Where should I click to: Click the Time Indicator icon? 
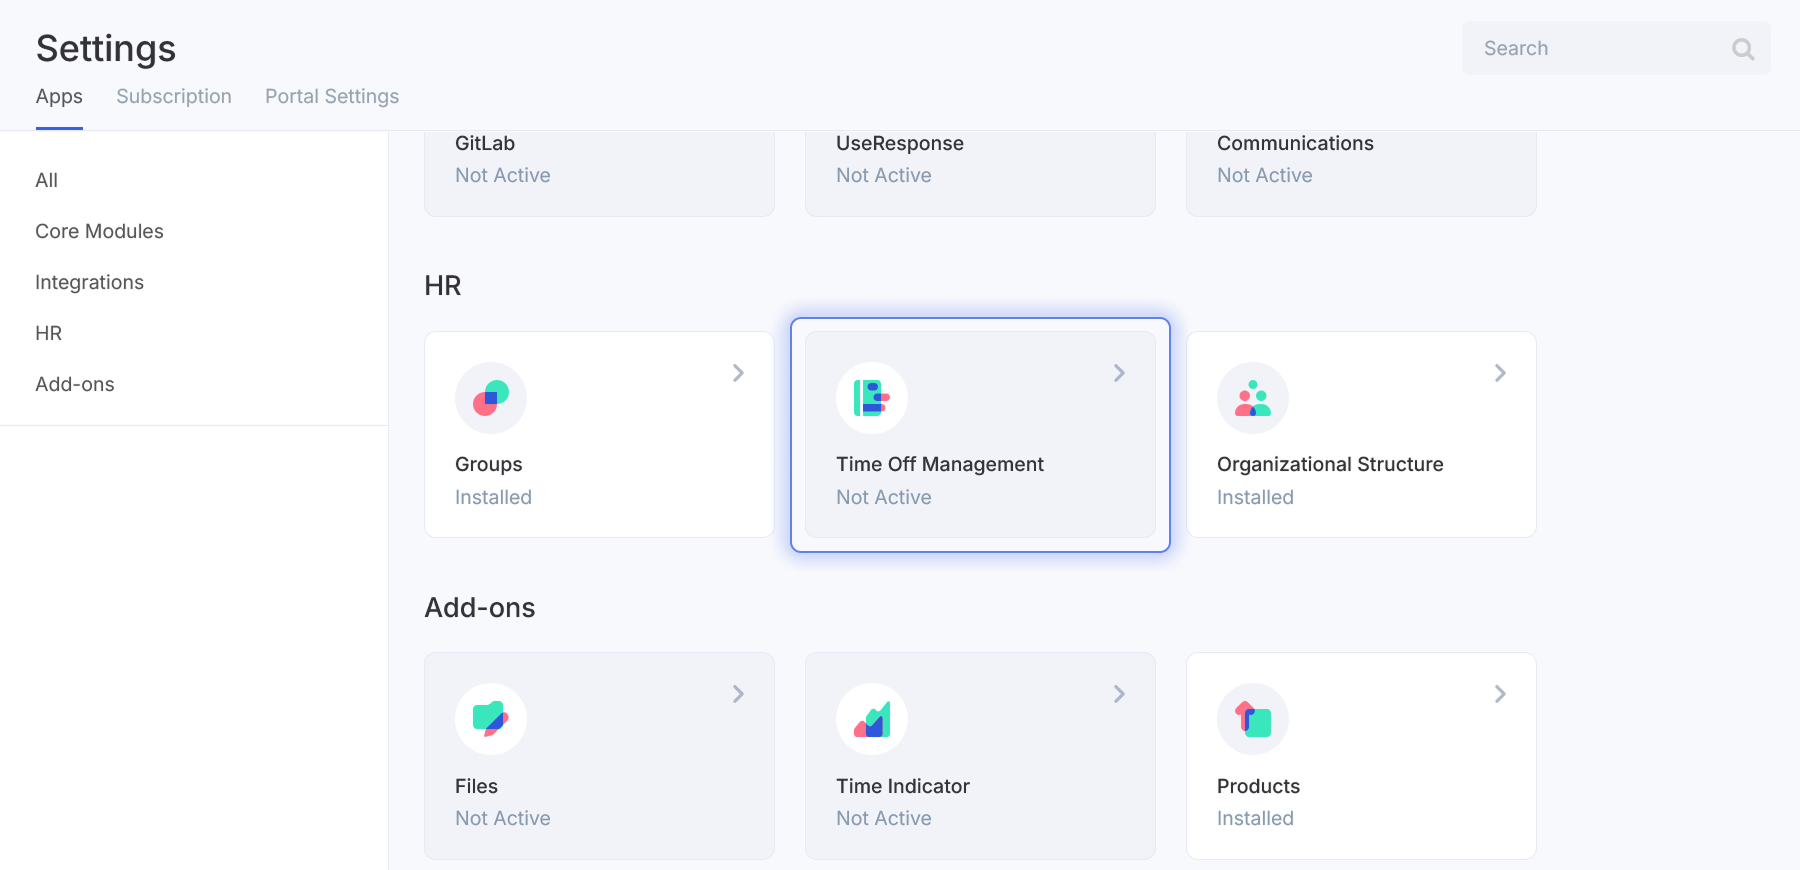point(871,719)
